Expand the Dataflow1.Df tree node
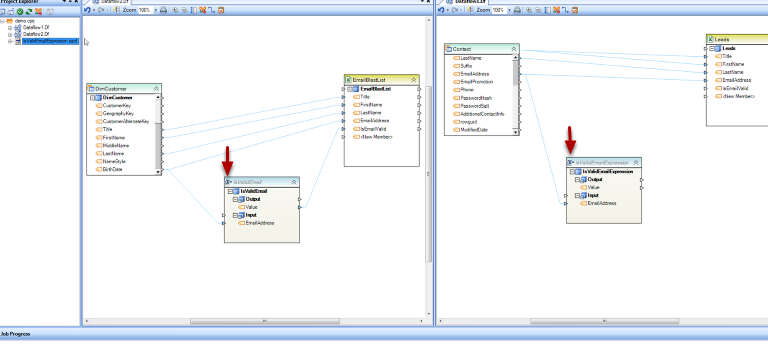 coord(10,28)
